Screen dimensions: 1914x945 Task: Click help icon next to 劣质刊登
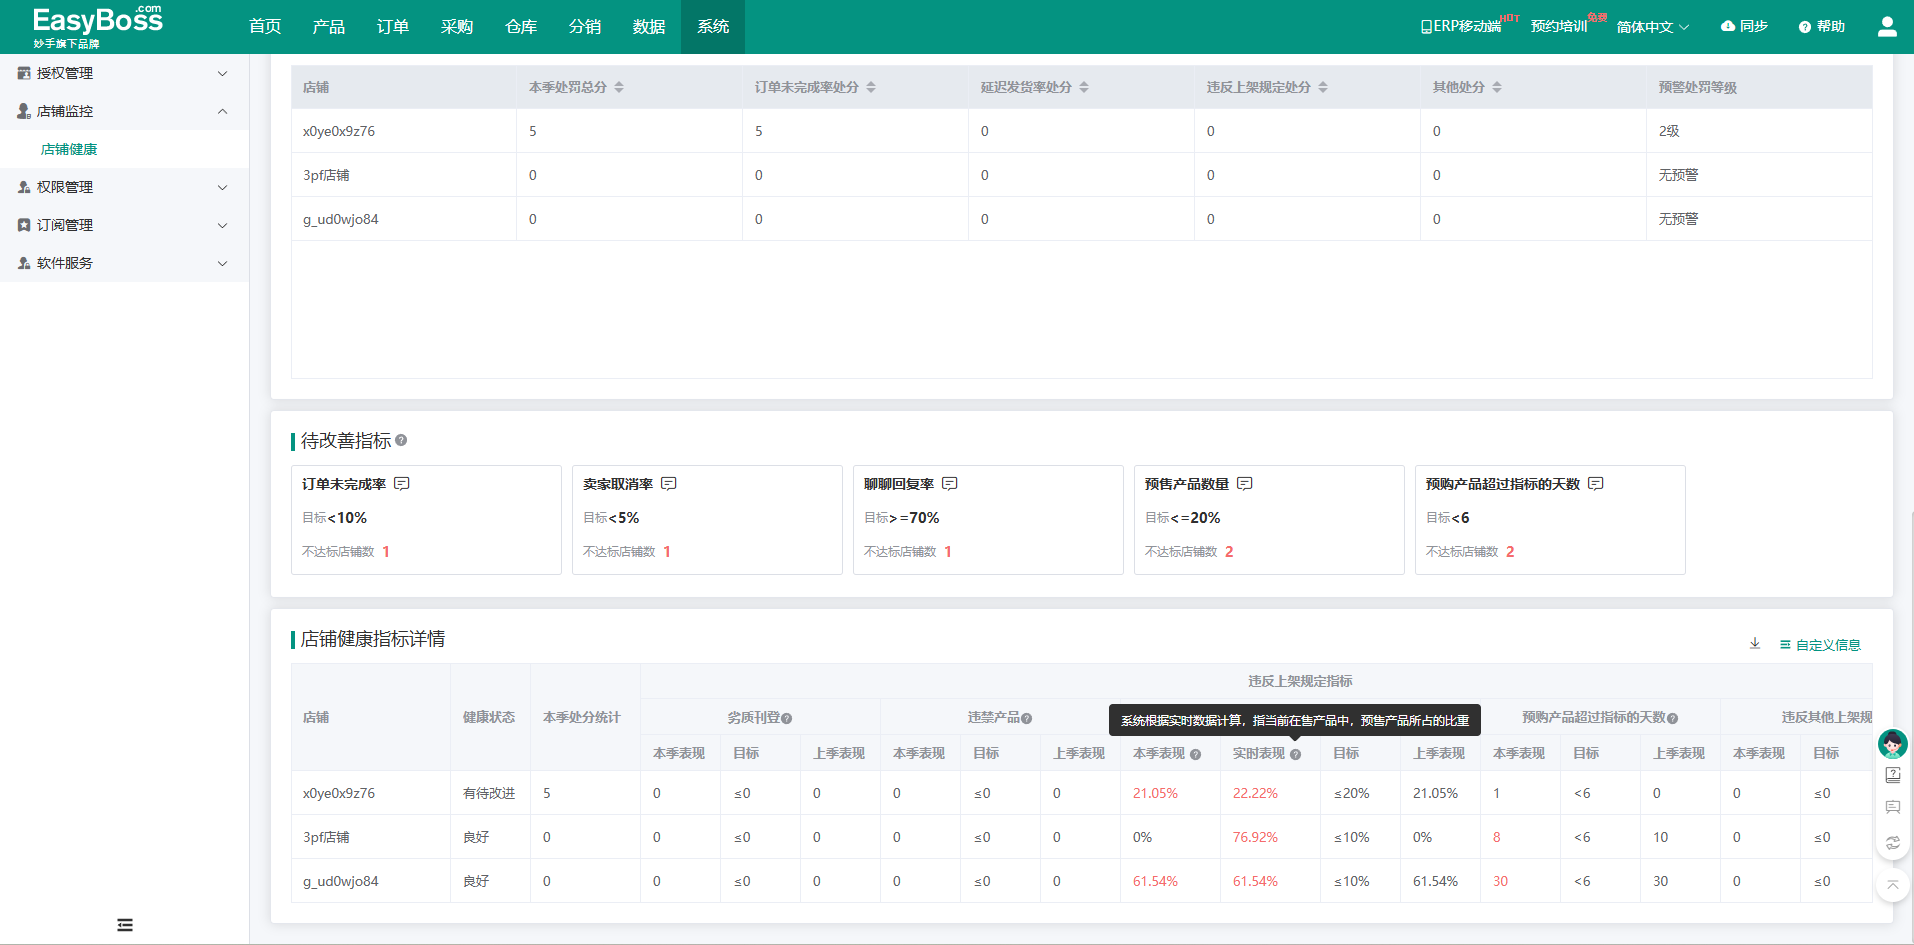click(x=787, y=718)
